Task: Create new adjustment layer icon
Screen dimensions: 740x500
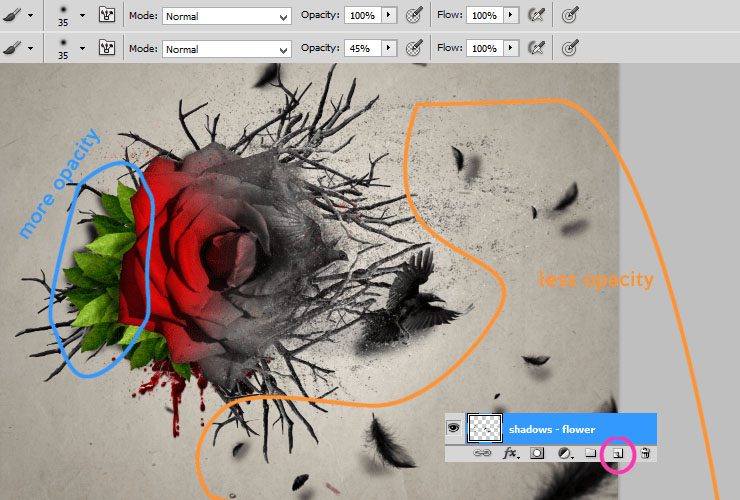Action: coord(565,454)
